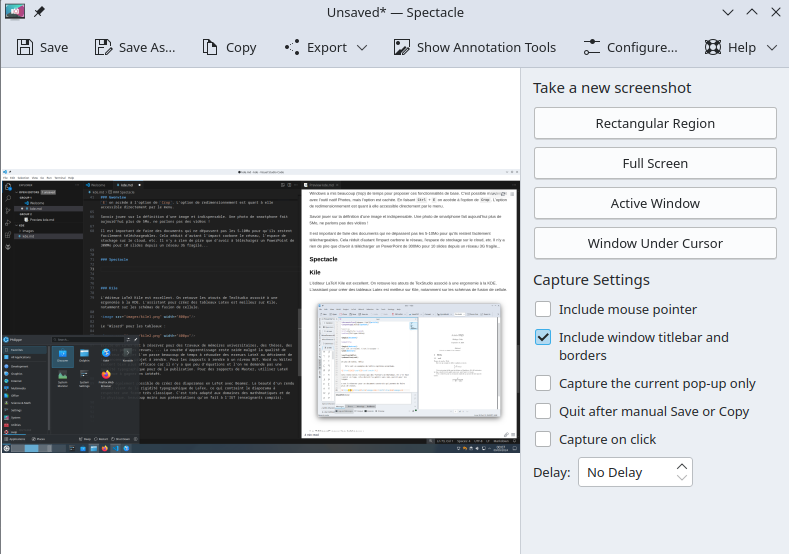Click the Show Annotation Tools icon
Screen dimensions: 789x554
coord(401,47)
